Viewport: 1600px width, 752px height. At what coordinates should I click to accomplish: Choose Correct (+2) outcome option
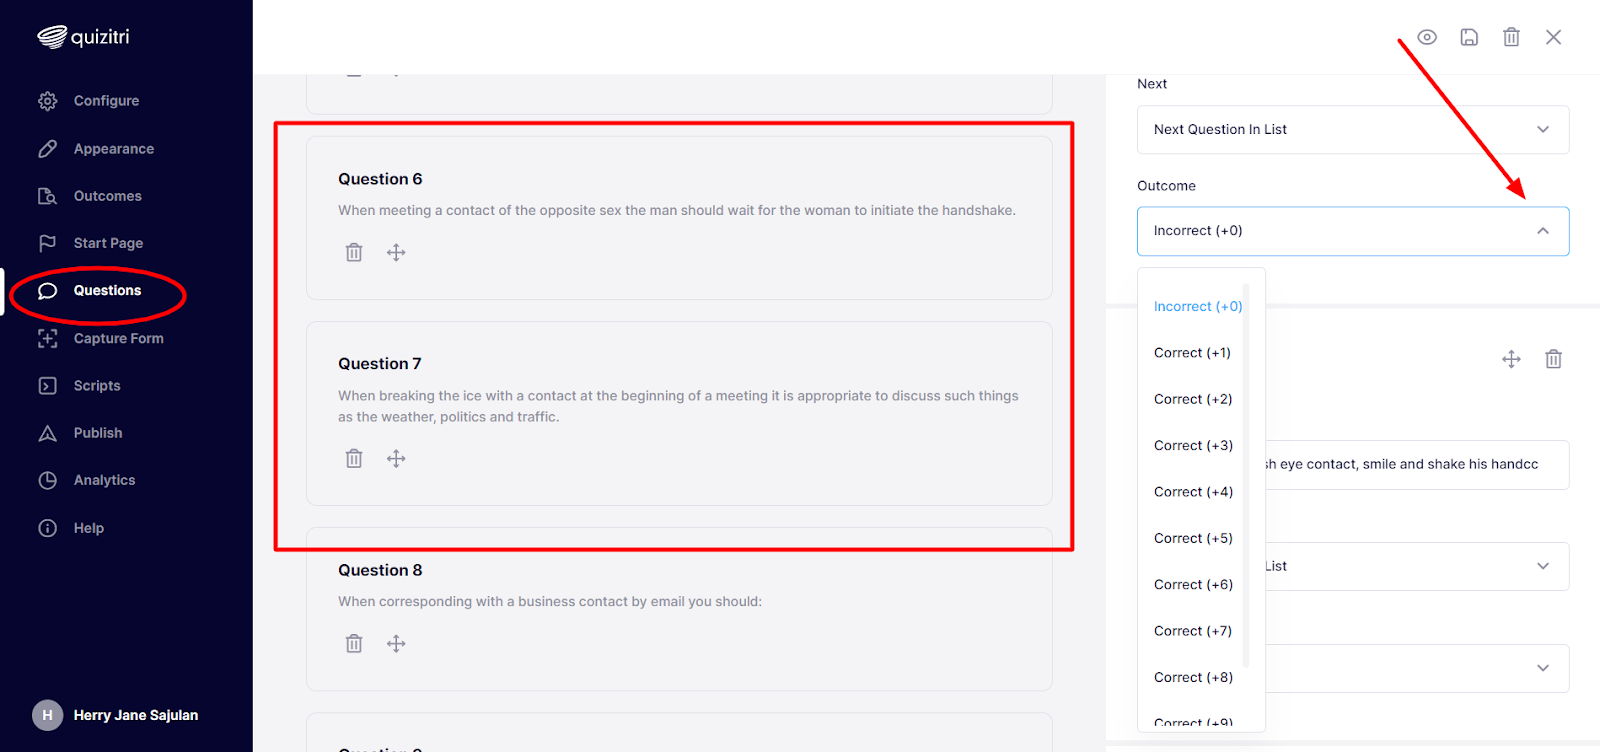(1193, 399)
